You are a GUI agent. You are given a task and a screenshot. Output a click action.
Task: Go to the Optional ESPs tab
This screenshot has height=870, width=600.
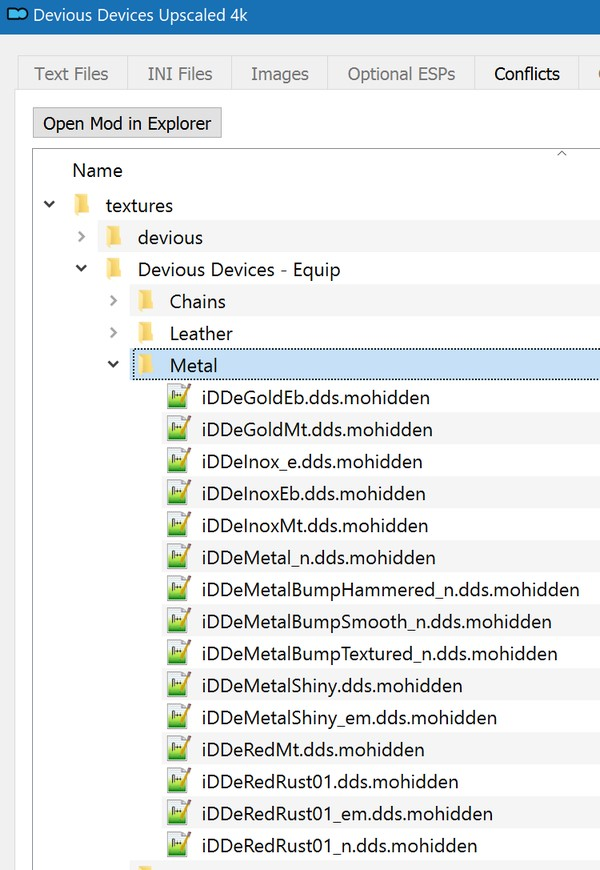[x=401, y=74]
